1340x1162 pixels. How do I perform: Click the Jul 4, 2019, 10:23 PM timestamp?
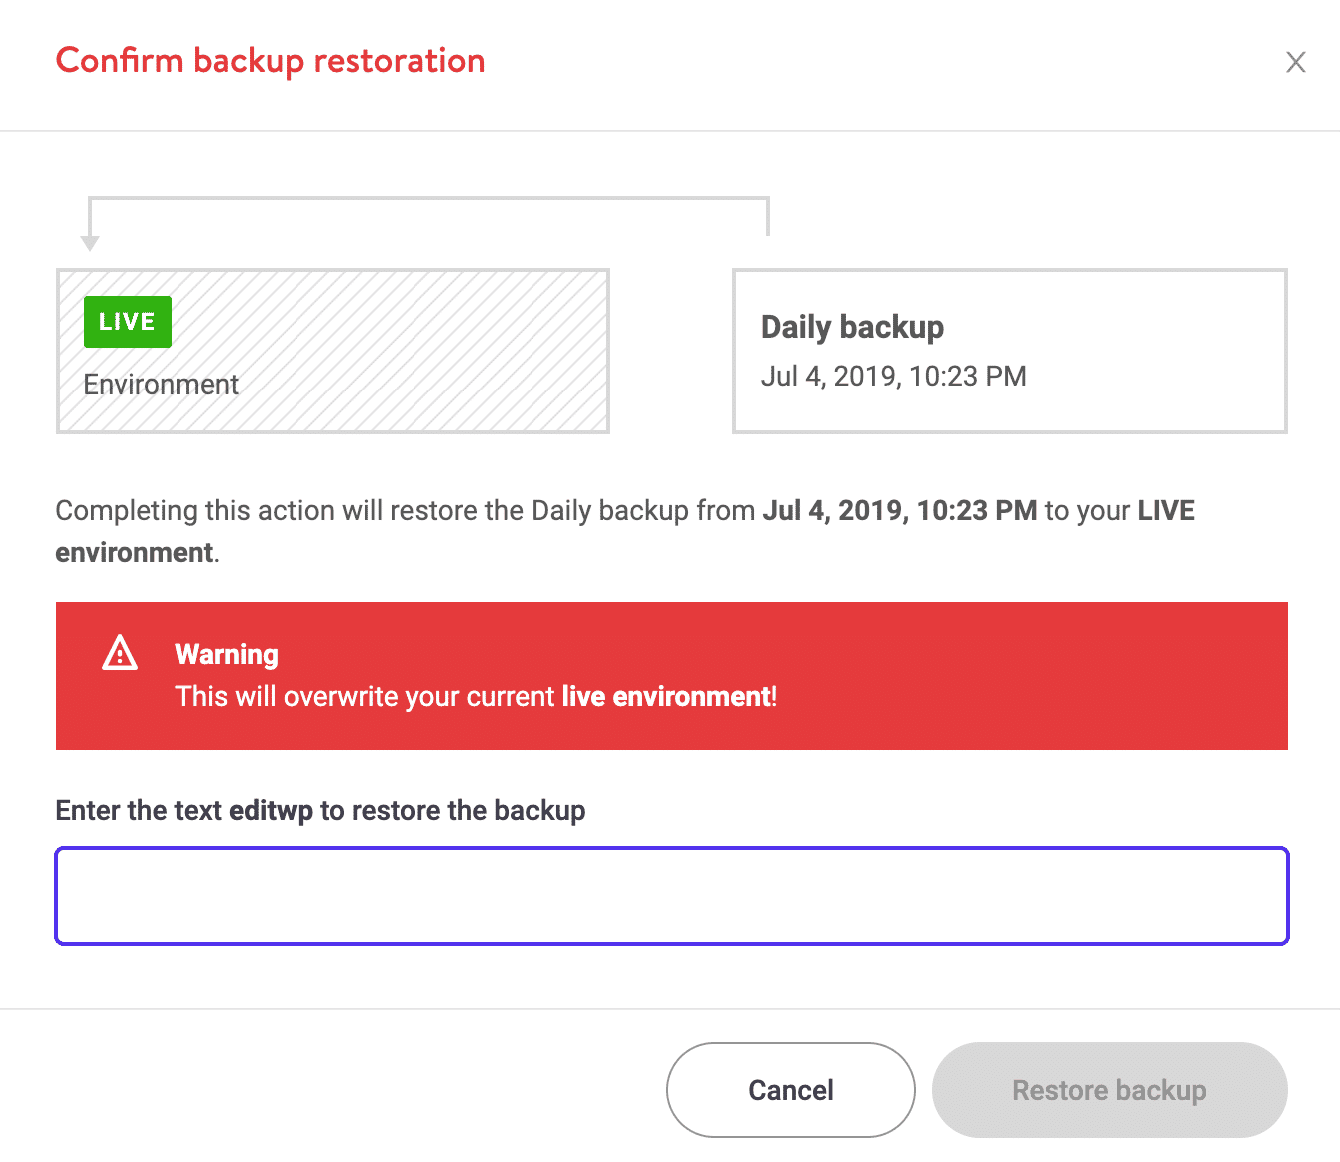pyautogui.click(x=894, y=377)
